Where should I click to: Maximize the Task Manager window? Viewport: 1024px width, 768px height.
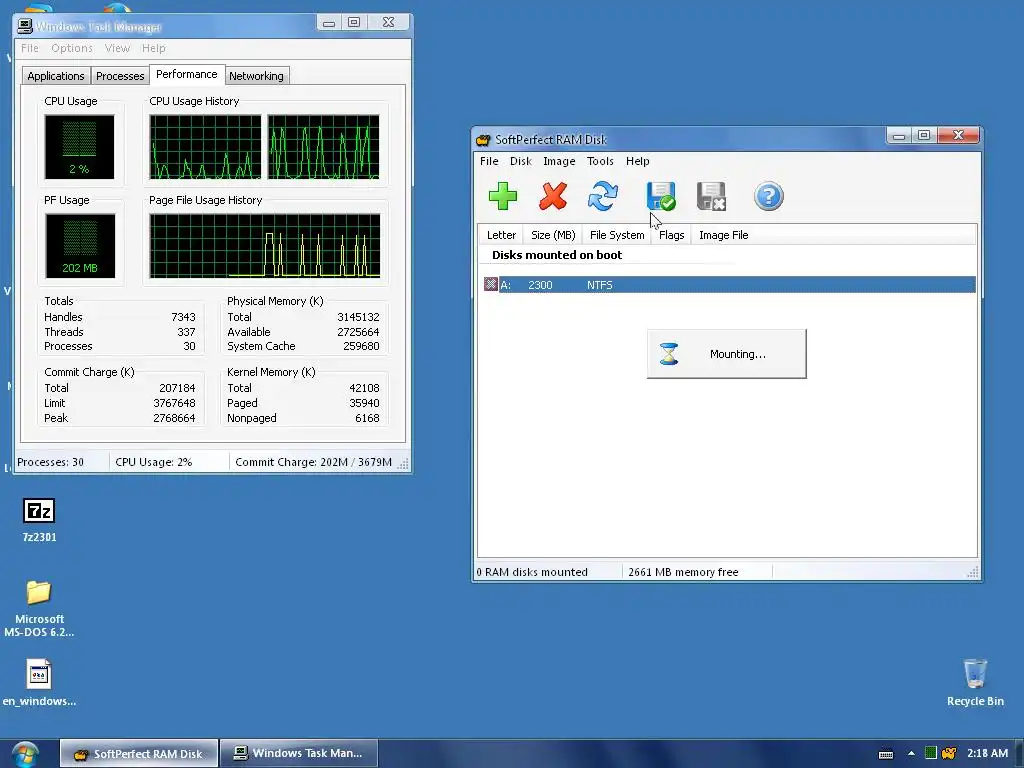pyautogui.click(x=354, y=22)
